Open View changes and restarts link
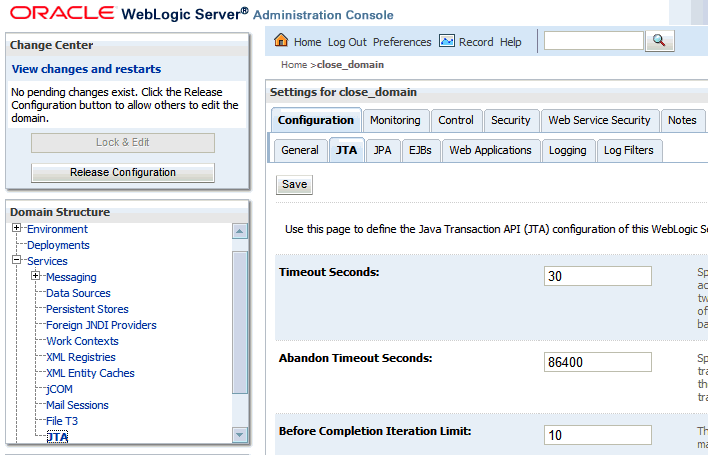This screenshot has width=708, height=455. point(86,69)
